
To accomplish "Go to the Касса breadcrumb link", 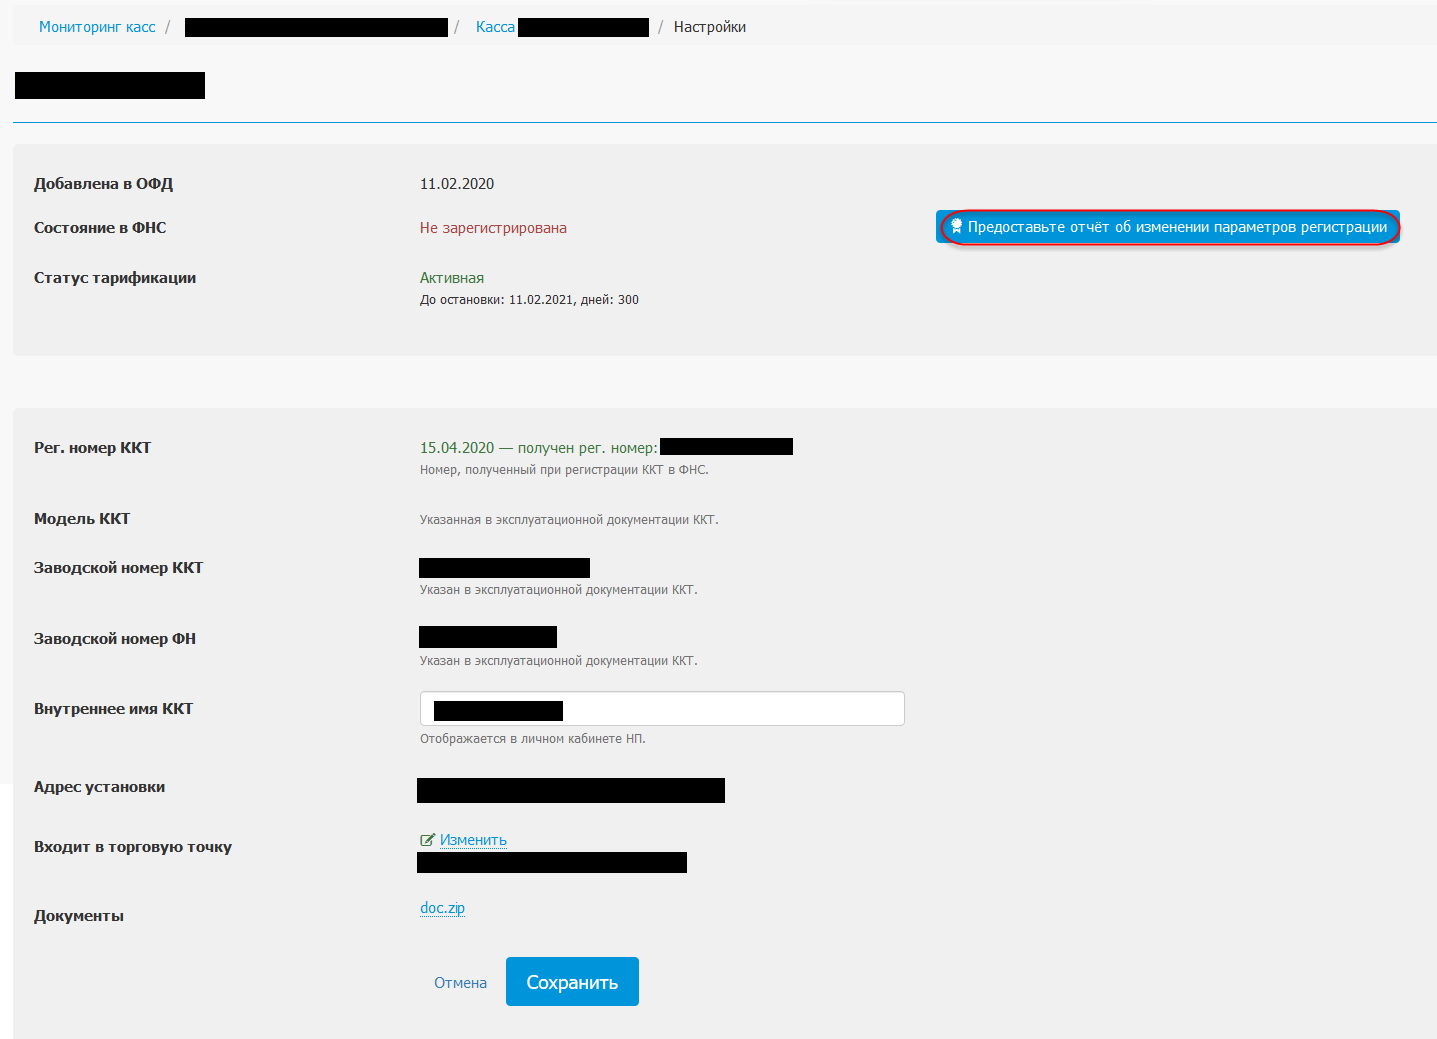I will (x=495, y=27).
